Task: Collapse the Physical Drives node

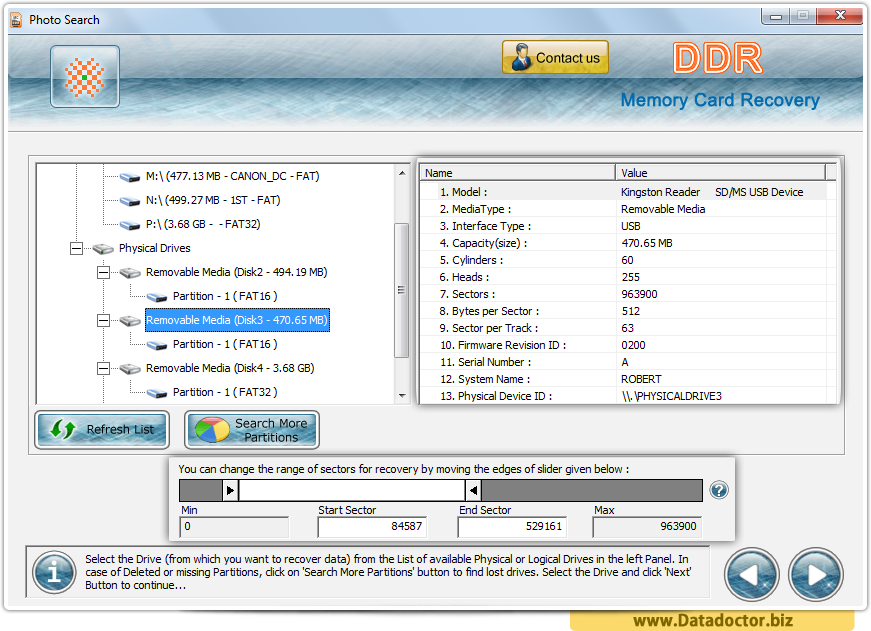Action: [76, 248]
